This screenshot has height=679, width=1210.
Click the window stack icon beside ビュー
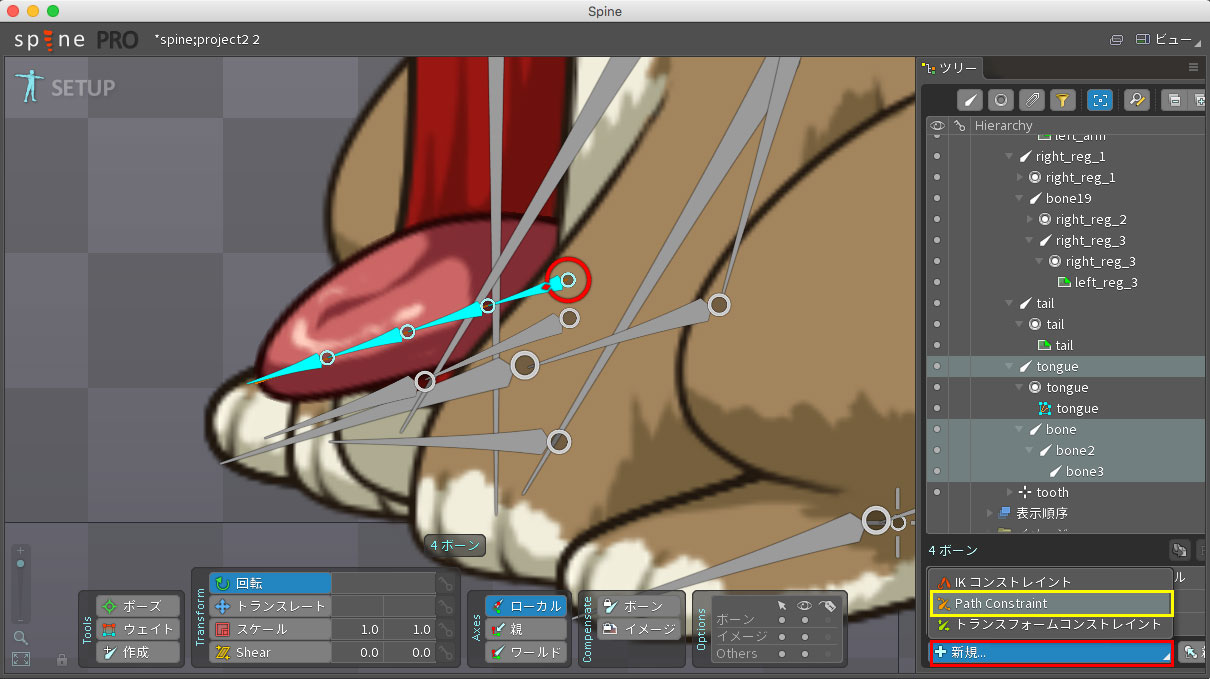1116,40
